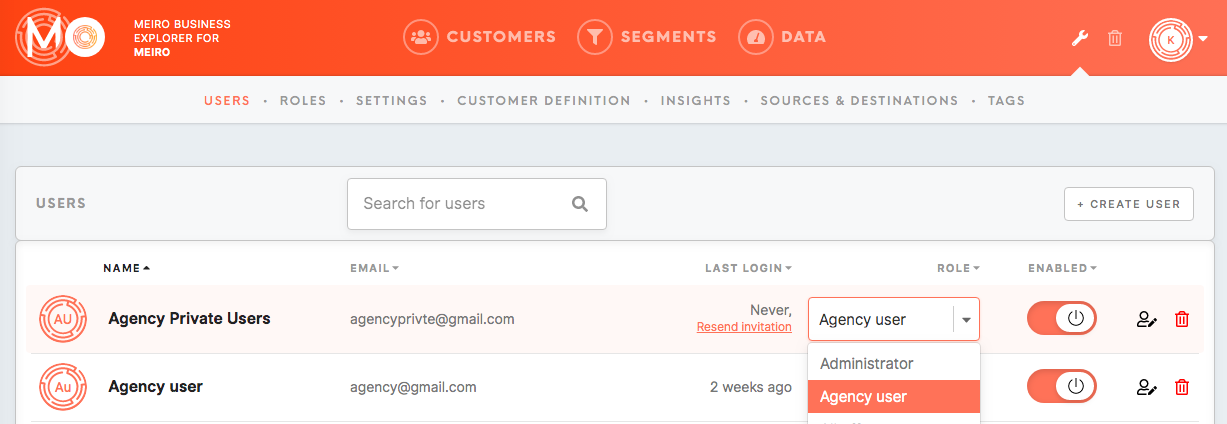Switch to the Users tab
Viewport: 1227px width, 424px height.
227,101
